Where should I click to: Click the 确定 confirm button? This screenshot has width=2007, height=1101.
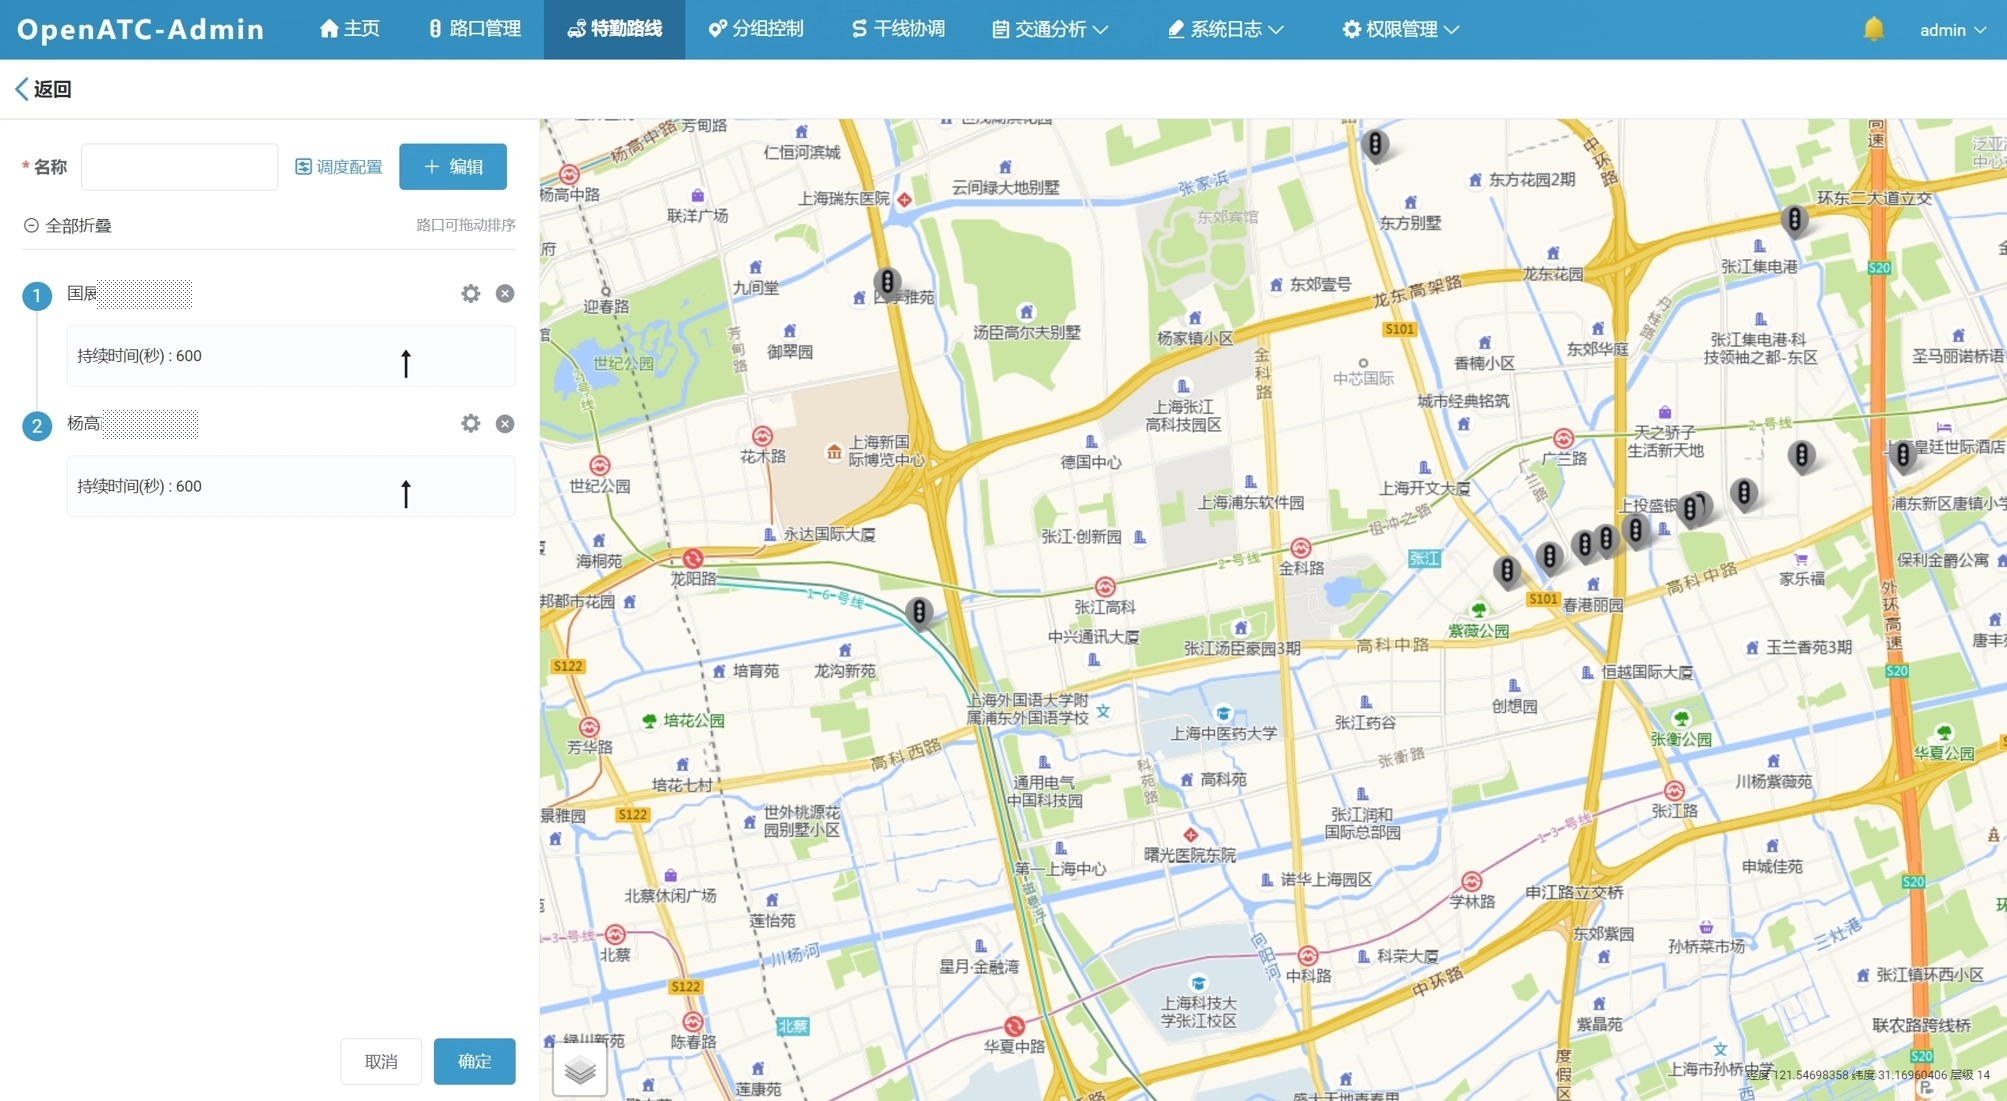(x=474, y=1061)
